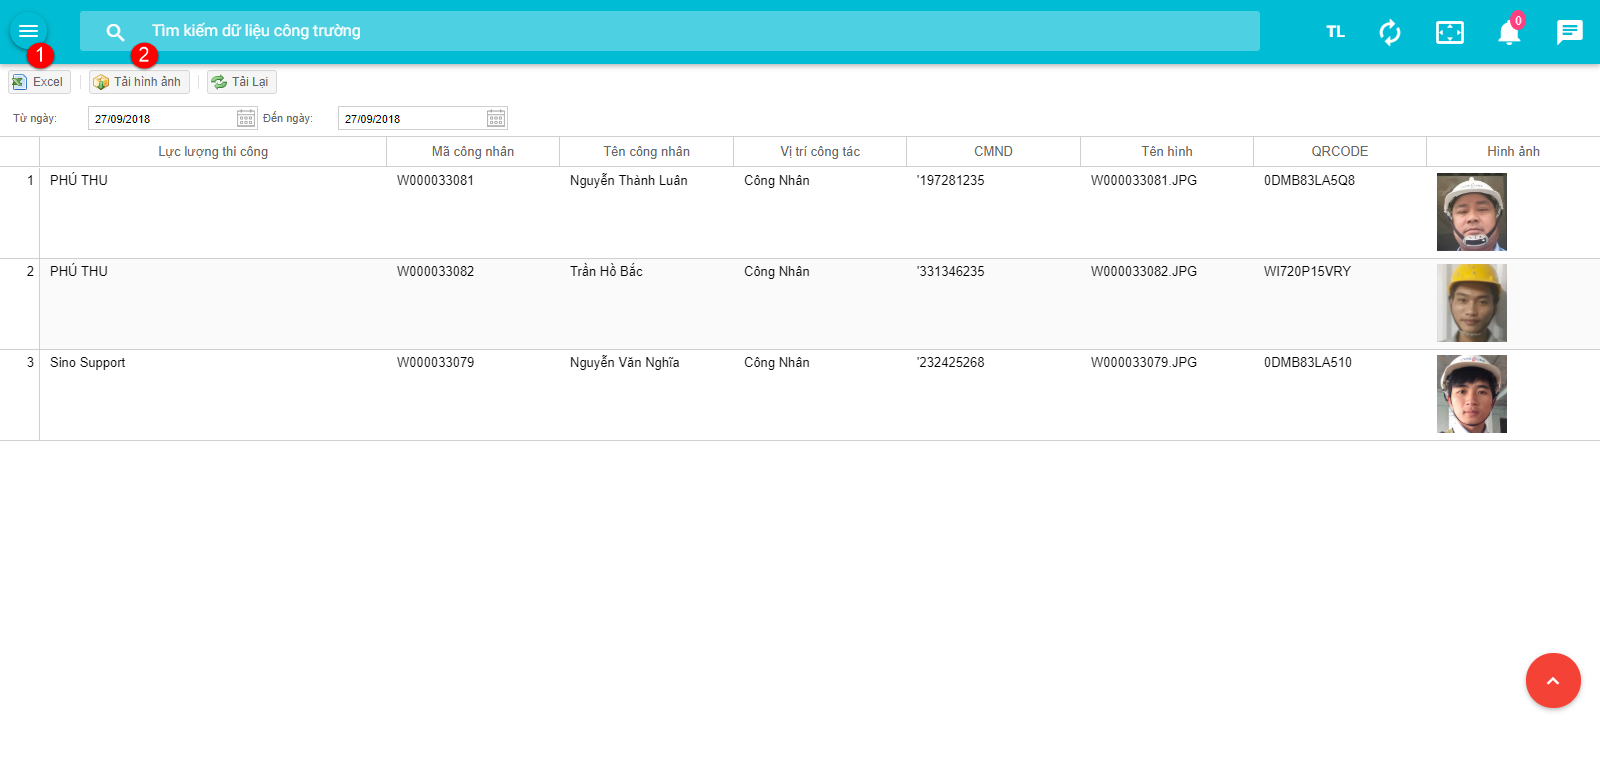
Task: Toggle fullscreen mode icon
Action: [1449, 32]
